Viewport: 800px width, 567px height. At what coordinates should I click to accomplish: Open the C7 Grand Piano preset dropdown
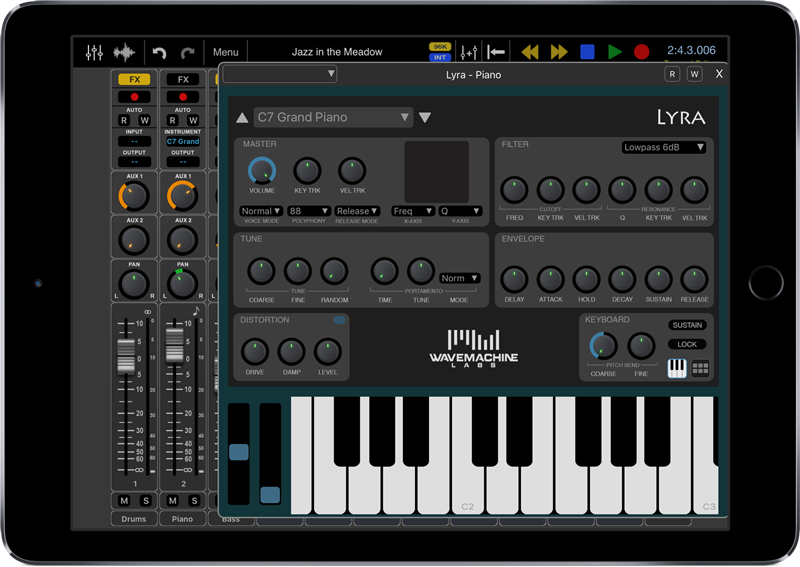pyautogui.click(x=333, y=117)
